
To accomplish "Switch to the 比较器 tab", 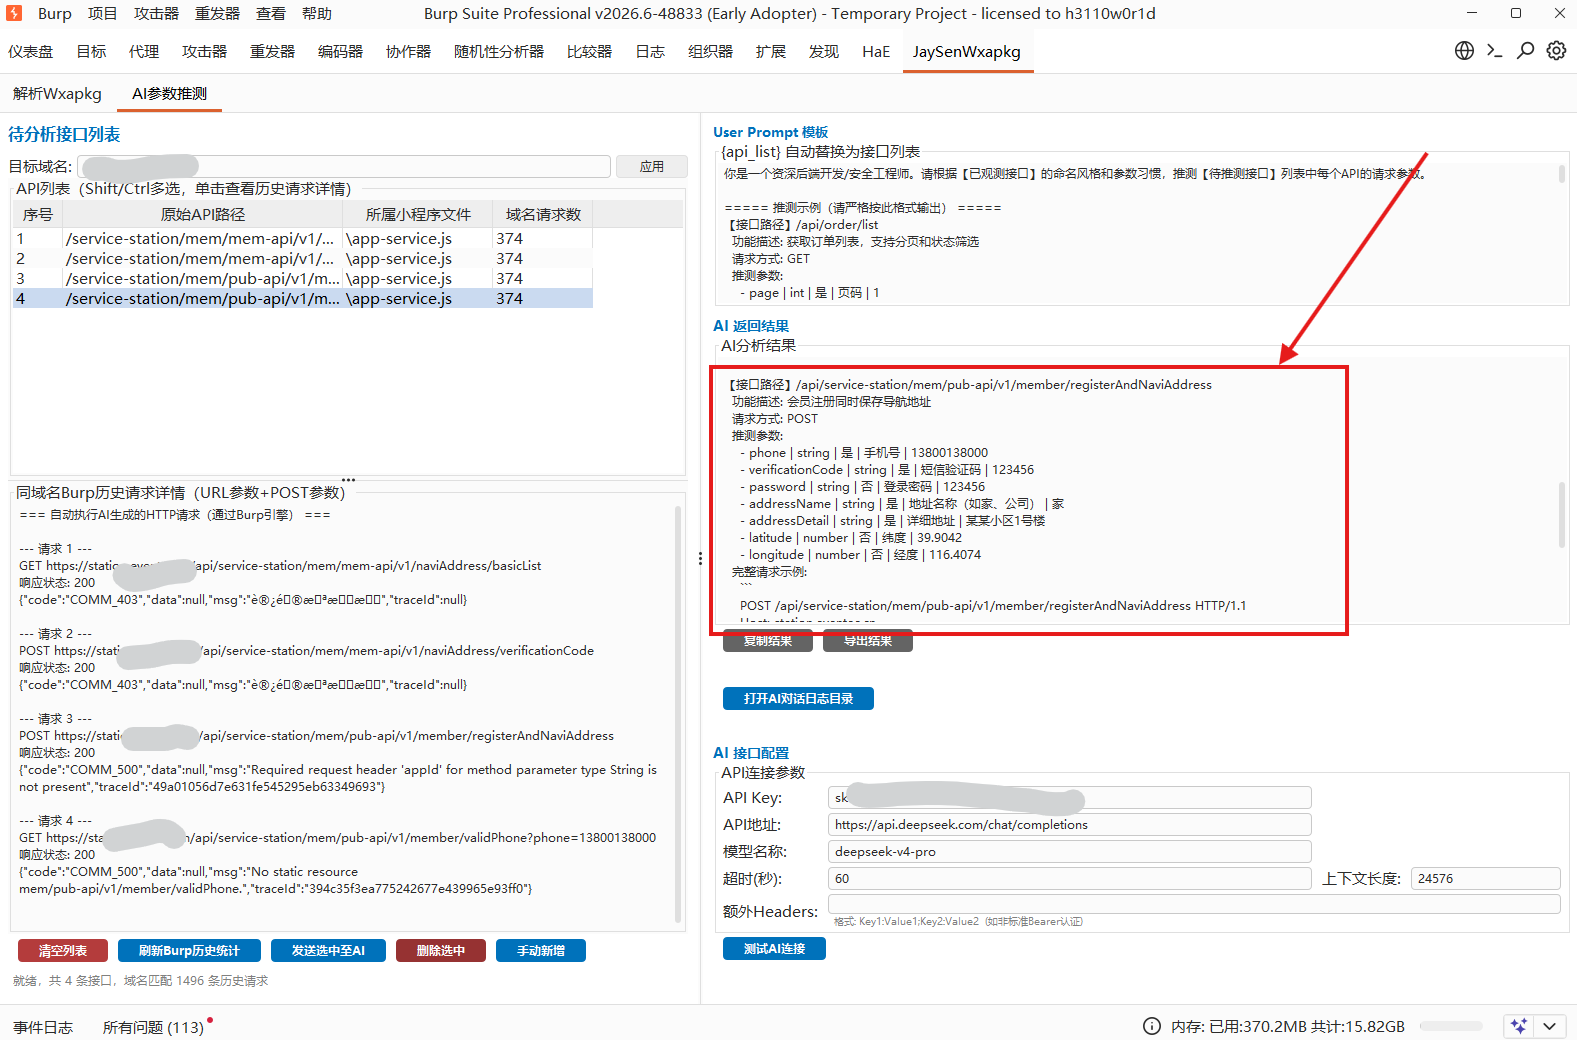I will pos(589,52).
